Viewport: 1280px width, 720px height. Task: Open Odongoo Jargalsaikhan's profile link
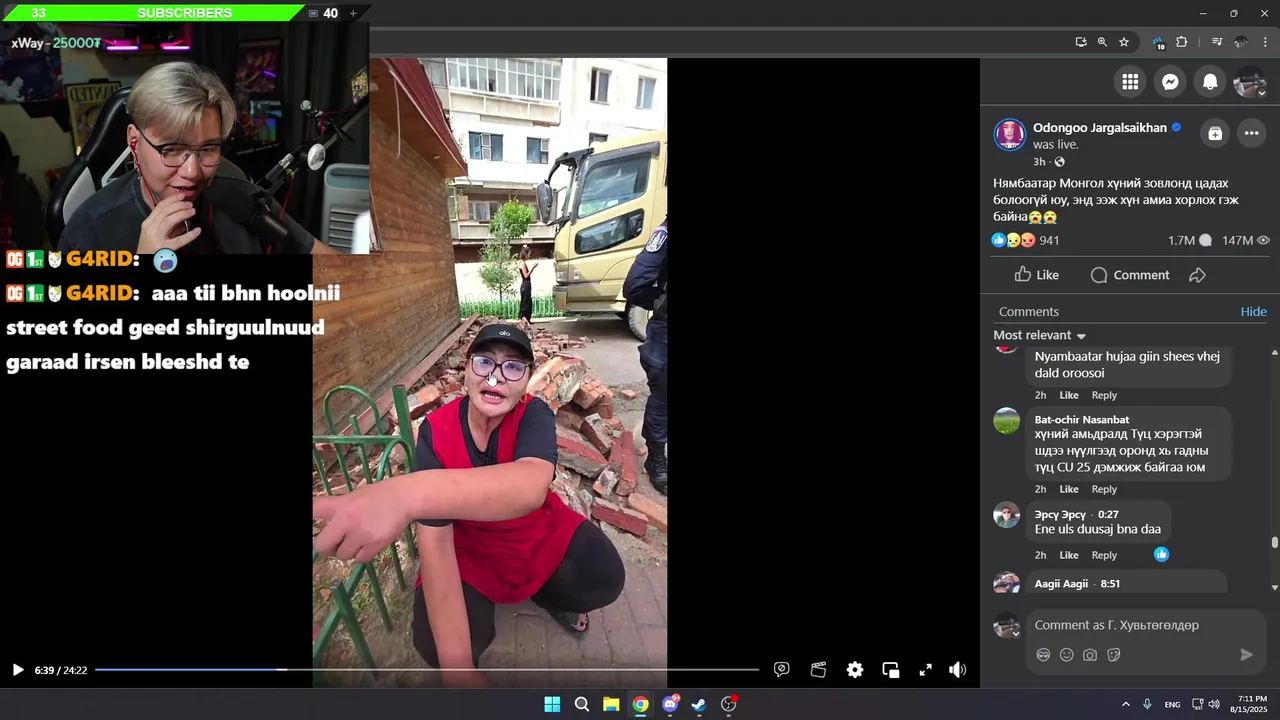pos(1100,128)
